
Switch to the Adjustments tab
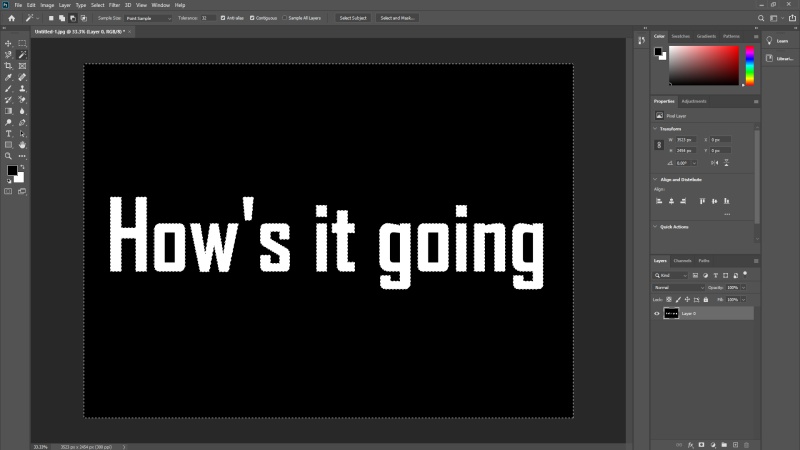pos(694,101)
